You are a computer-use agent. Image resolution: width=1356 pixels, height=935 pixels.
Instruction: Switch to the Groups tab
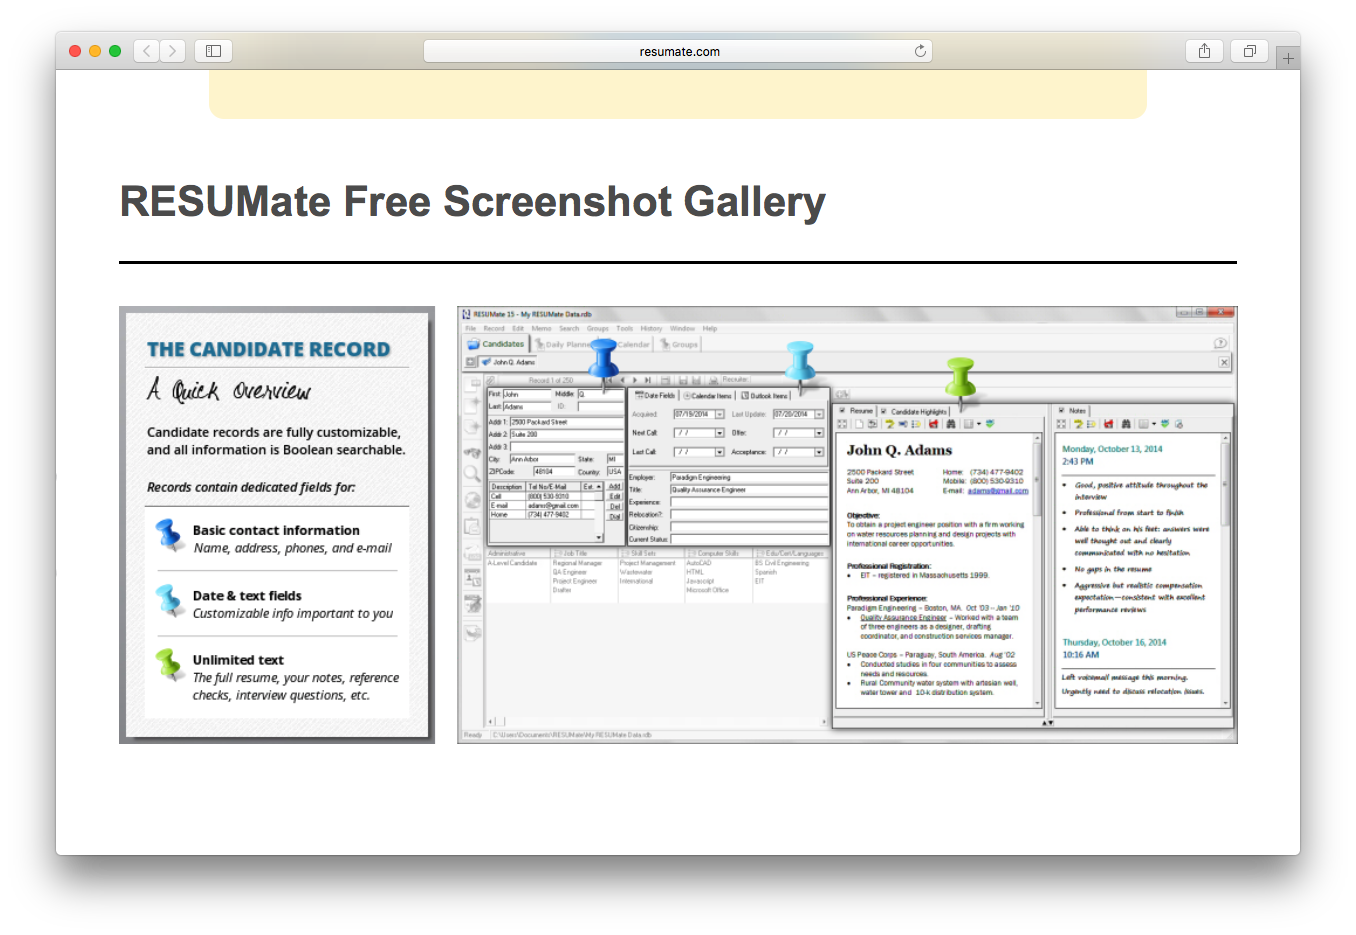pyautogui.click(x=679, y=344)
